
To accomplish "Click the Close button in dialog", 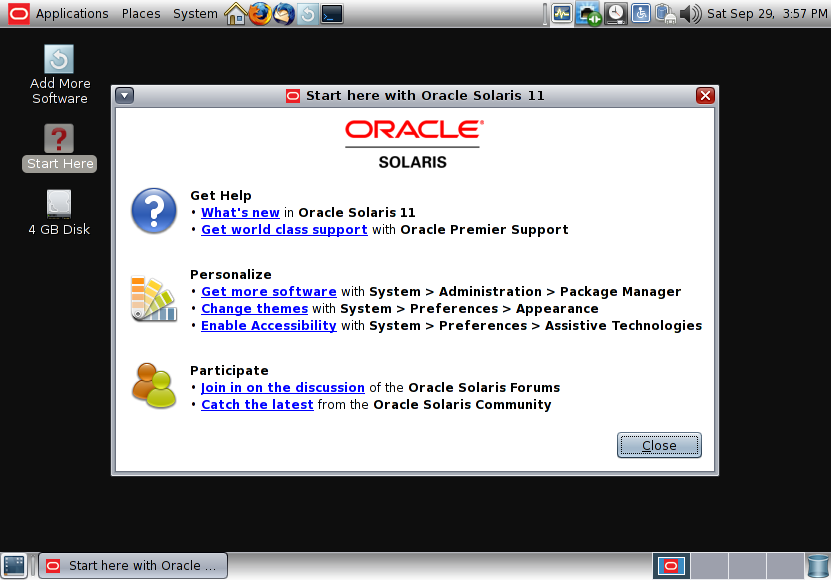I will 659,445.
